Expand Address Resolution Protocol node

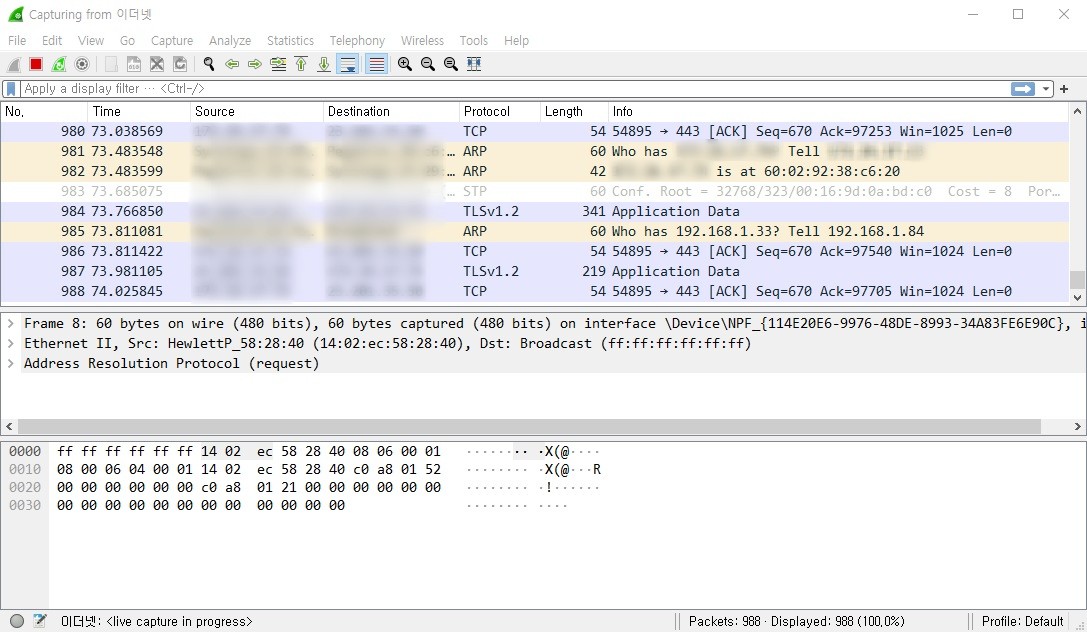click(x=10, y=363)
